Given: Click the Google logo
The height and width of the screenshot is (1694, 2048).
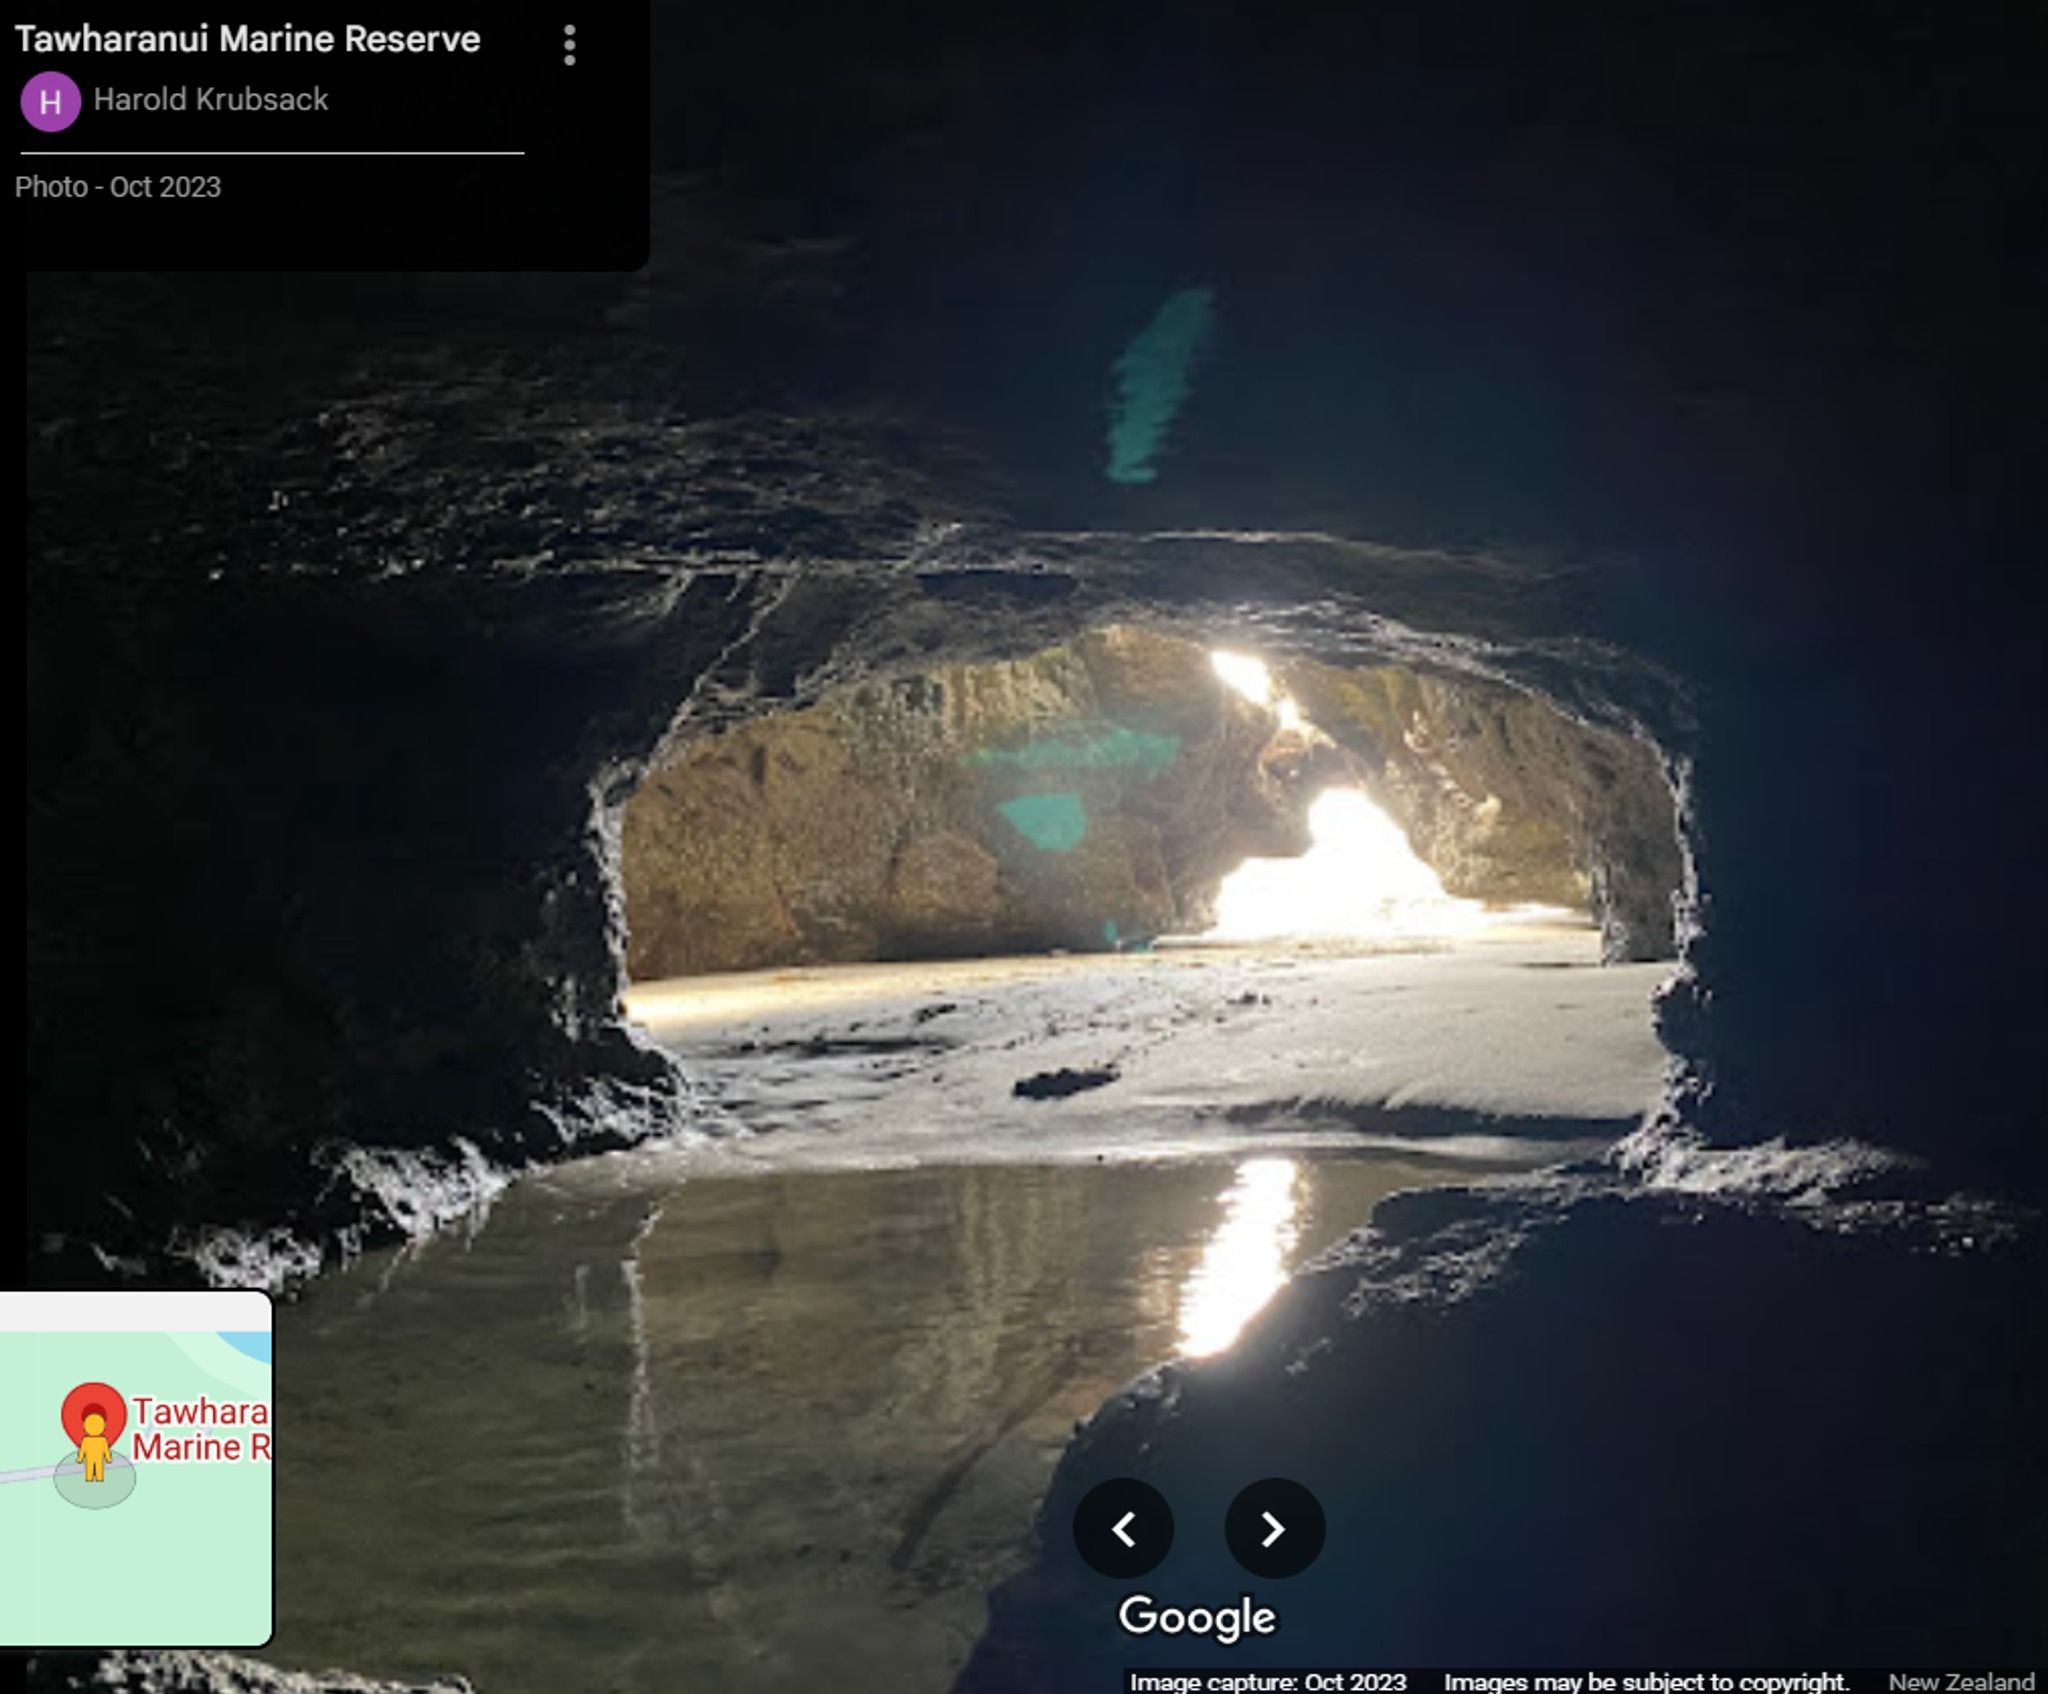Looking at the screenshot, I should (1197, 1617).
